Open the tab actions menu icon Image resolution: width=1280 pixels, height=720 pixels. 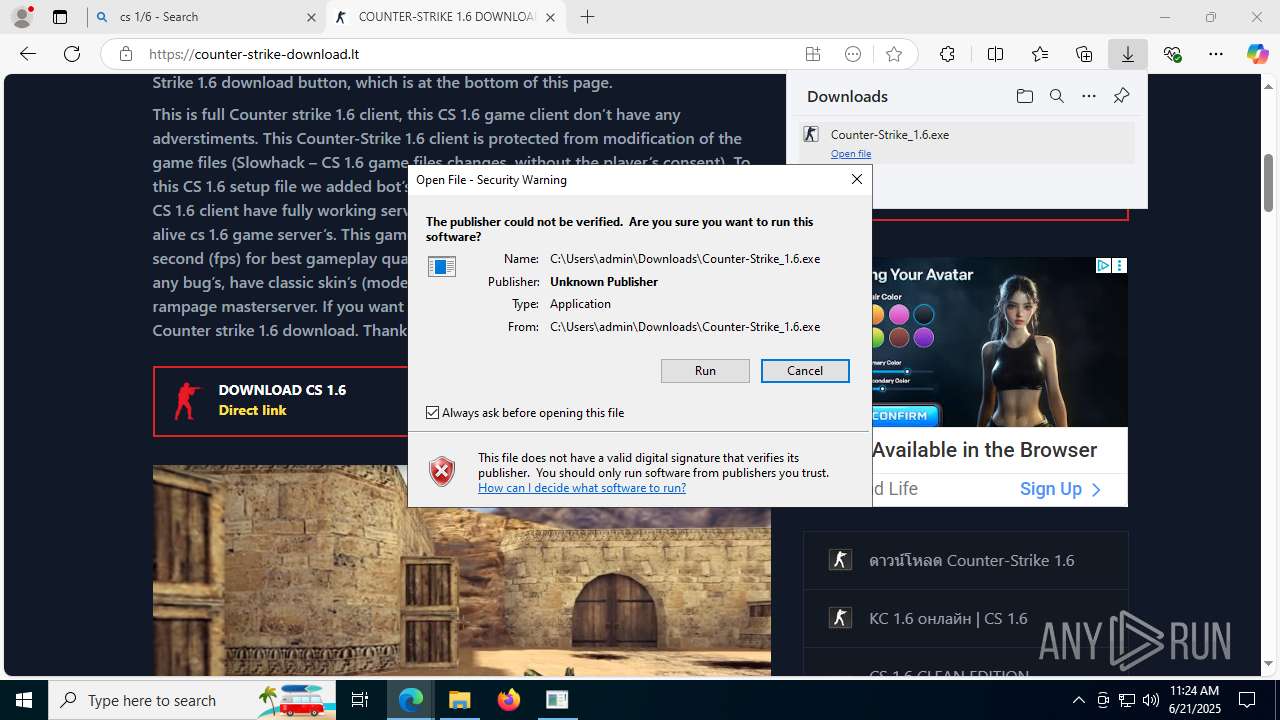point(60,17)
